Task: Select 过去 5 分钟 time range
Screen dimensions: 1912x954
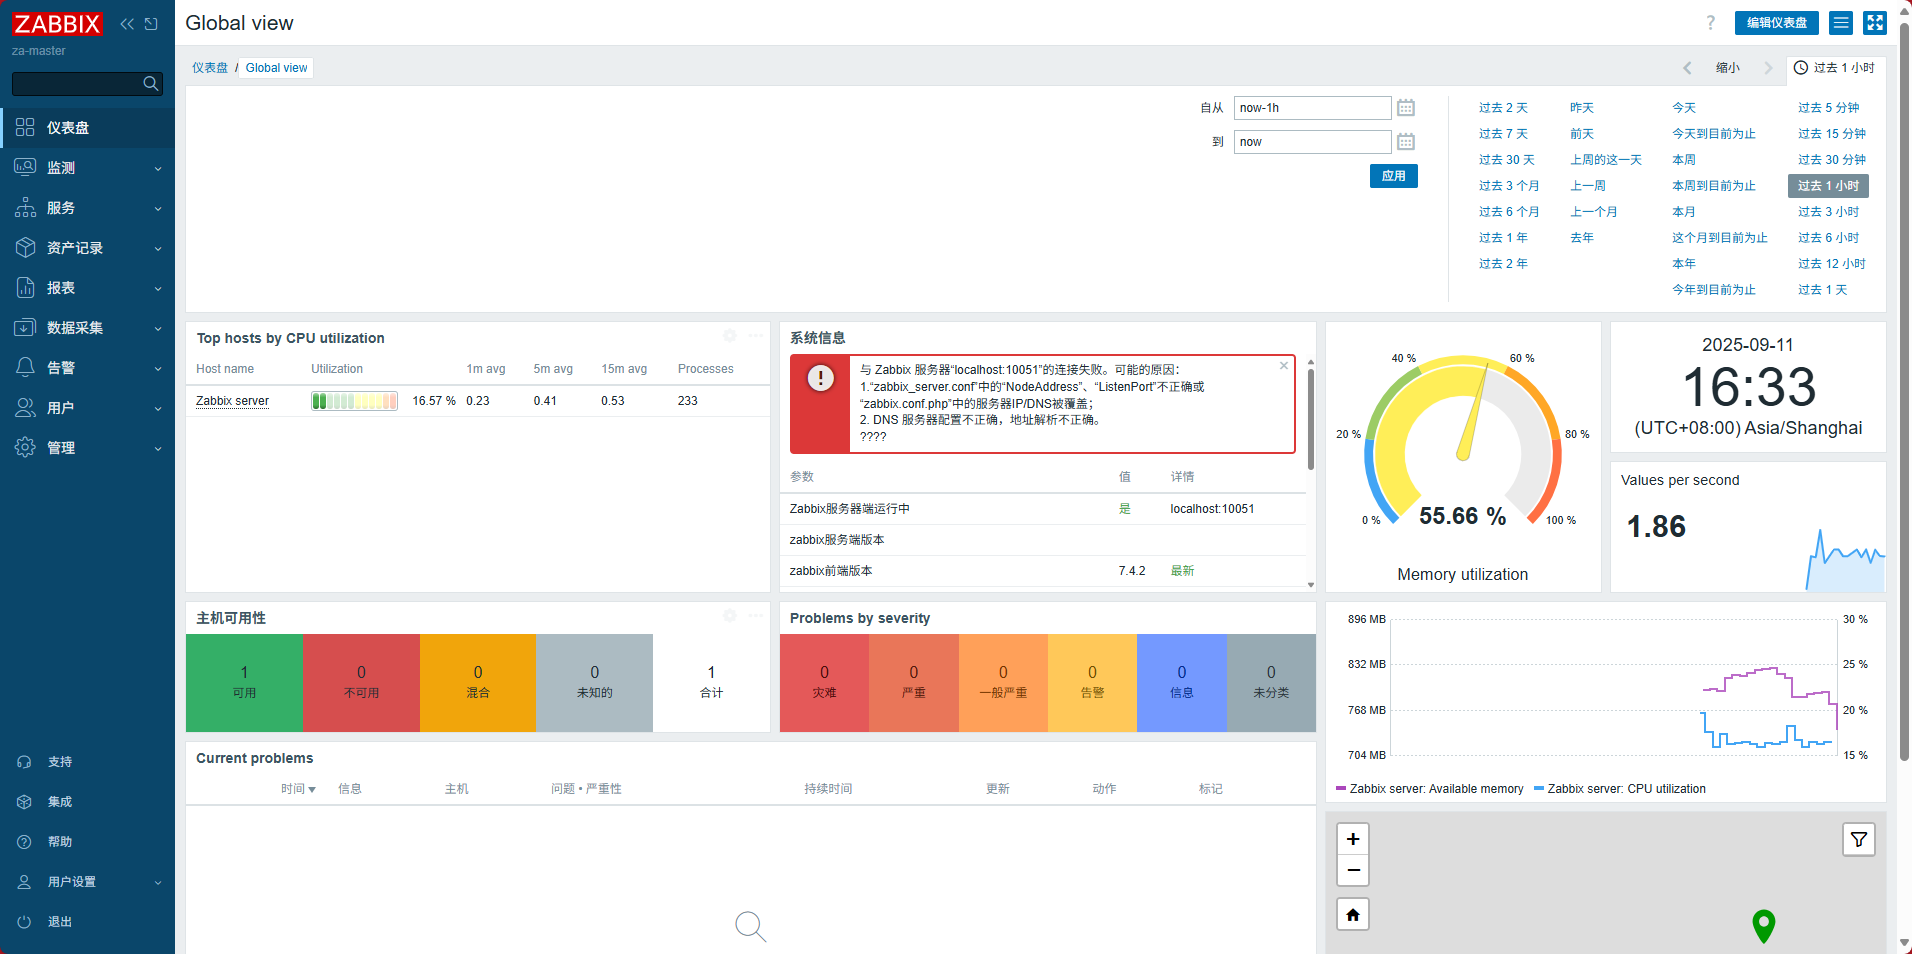Action: click(1828, 108)
